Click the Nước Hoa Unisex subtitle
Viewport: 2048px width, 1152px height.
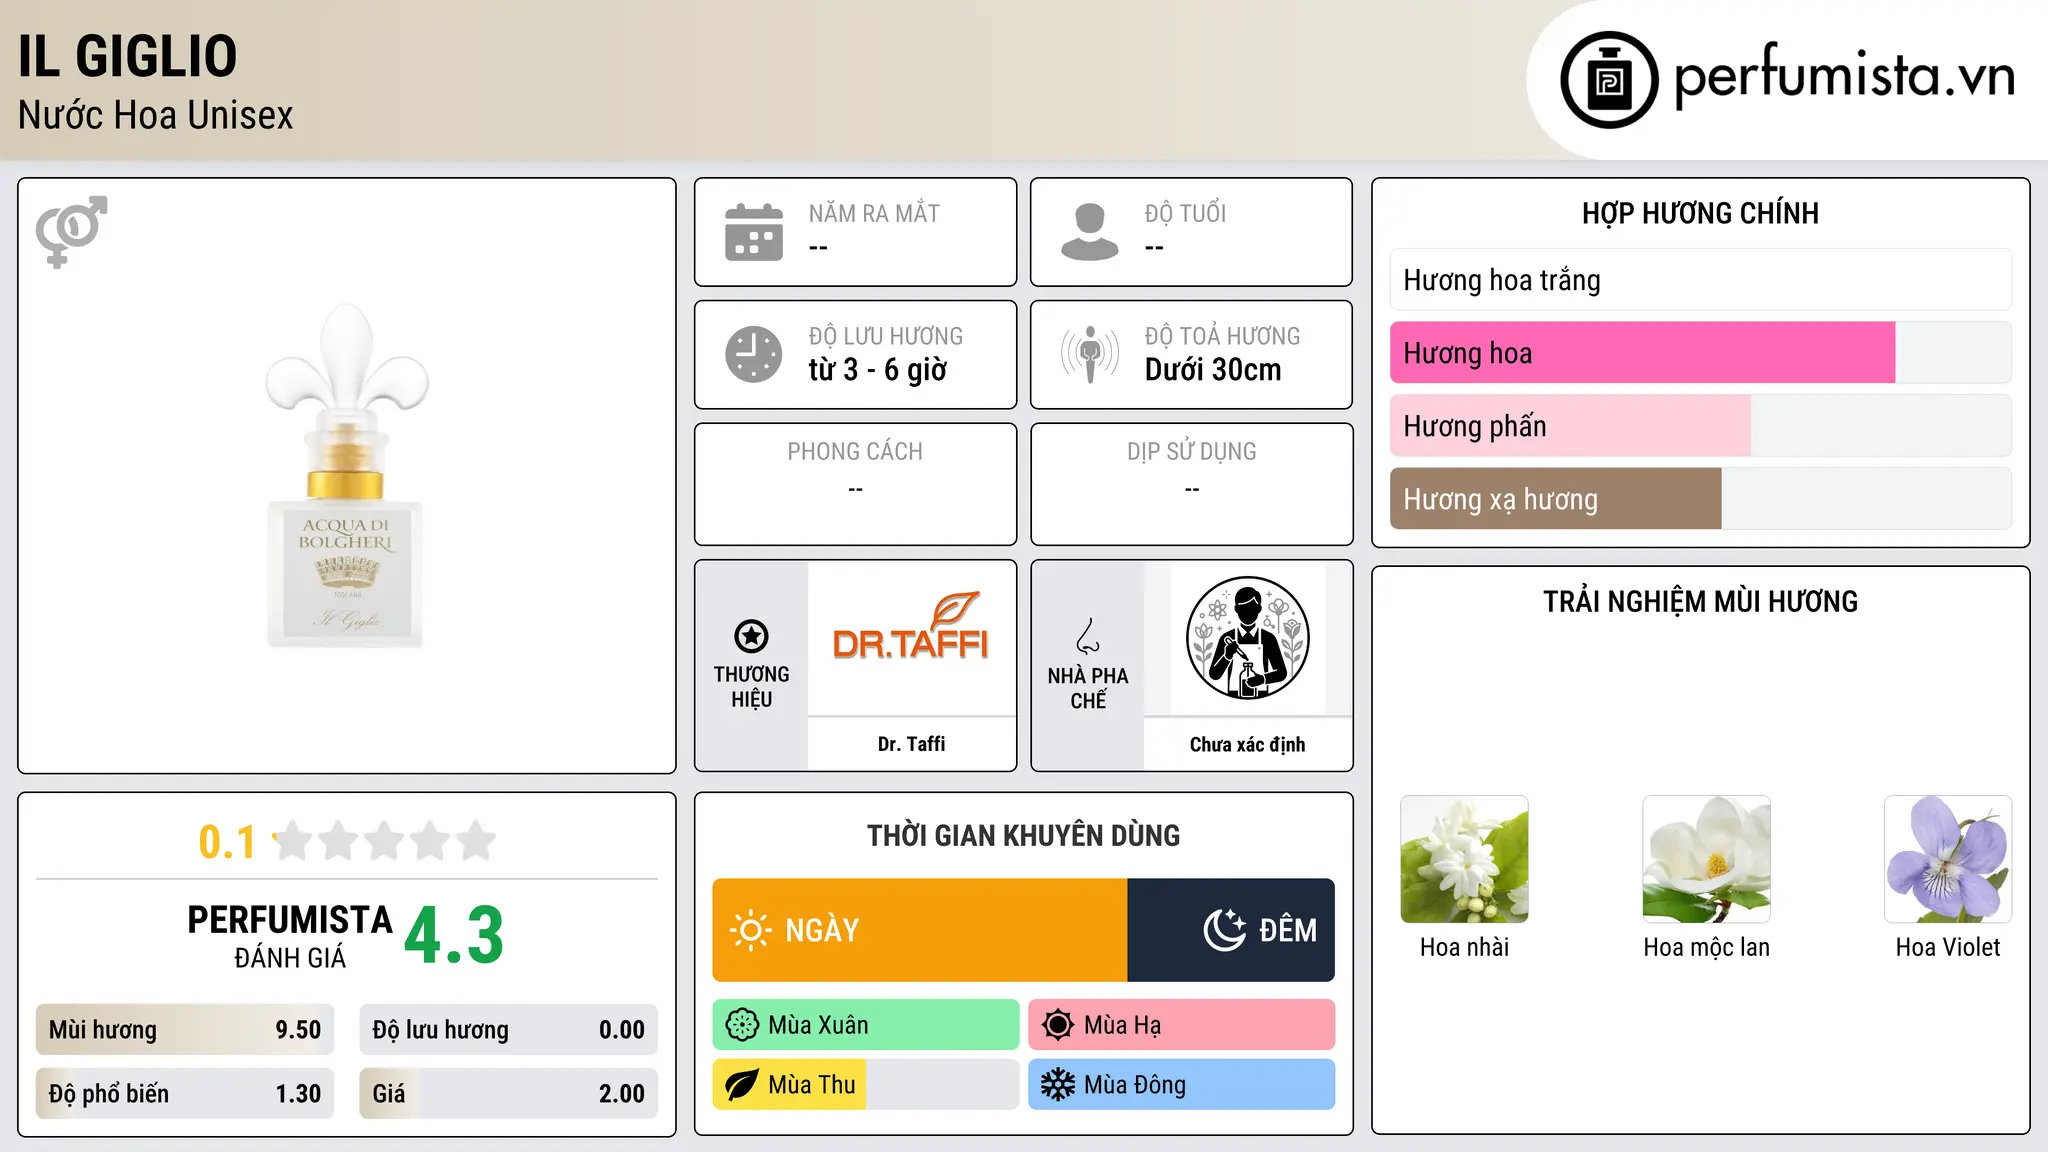point(156,116)
